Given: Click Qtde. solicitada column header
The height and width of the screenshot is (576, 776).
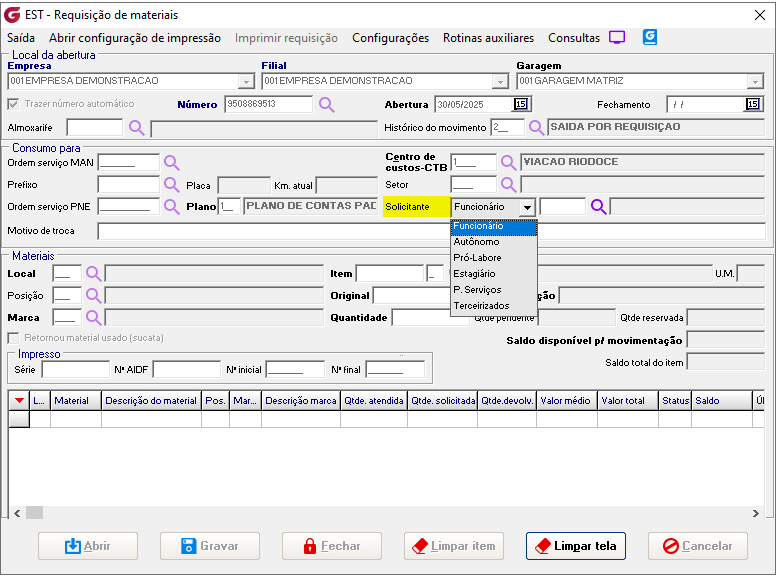Looking at the screenshot, I should [442, 401].
